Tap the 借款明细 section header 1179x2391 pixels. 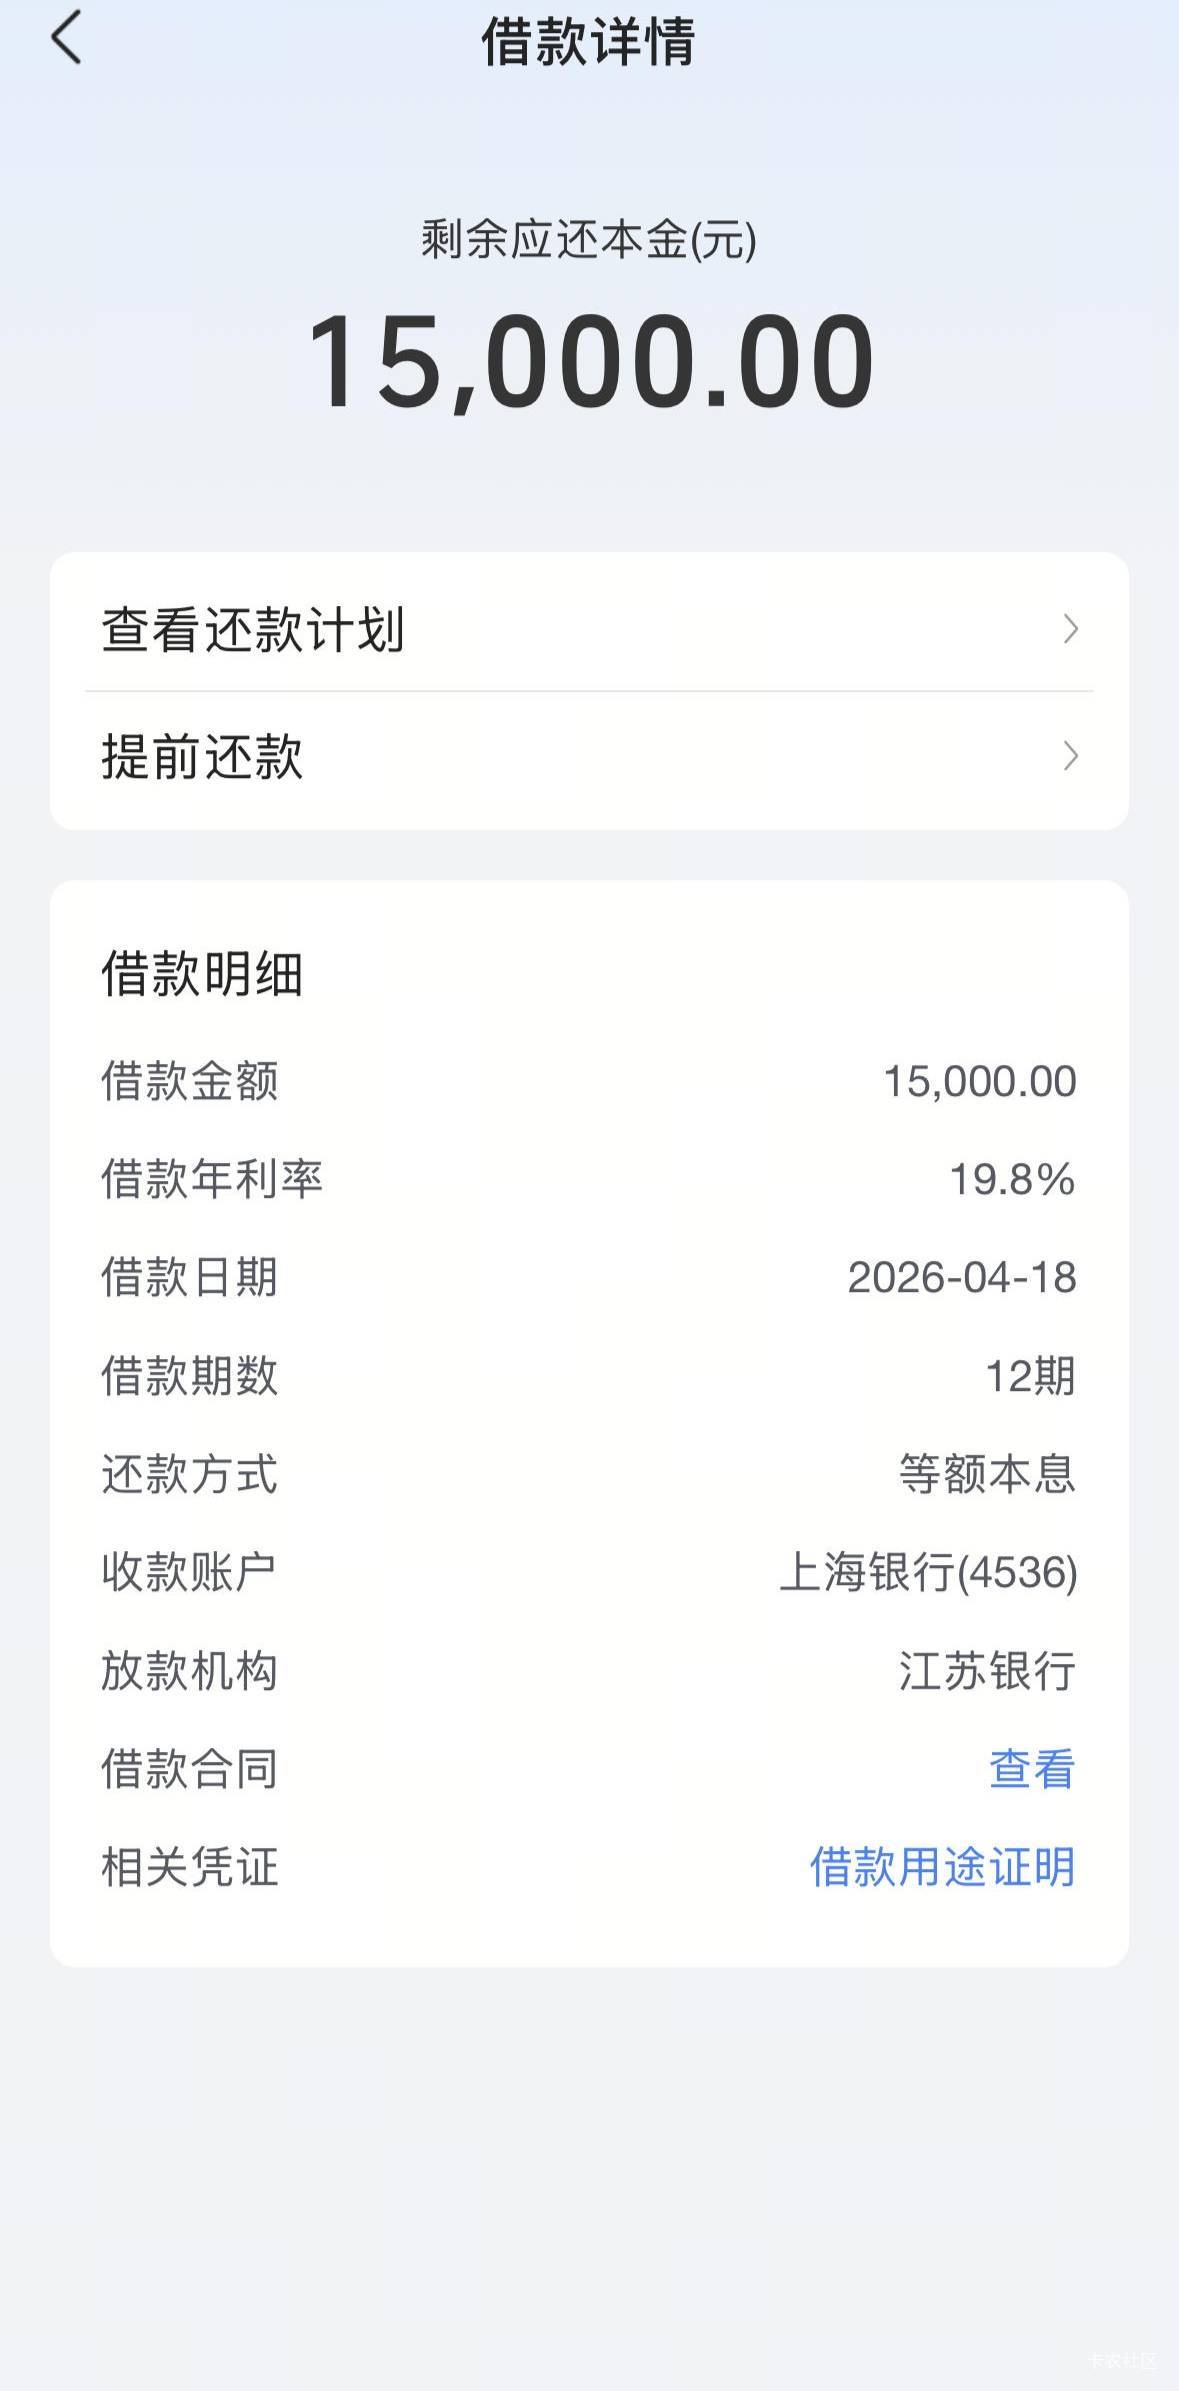[x=202, y=973]
